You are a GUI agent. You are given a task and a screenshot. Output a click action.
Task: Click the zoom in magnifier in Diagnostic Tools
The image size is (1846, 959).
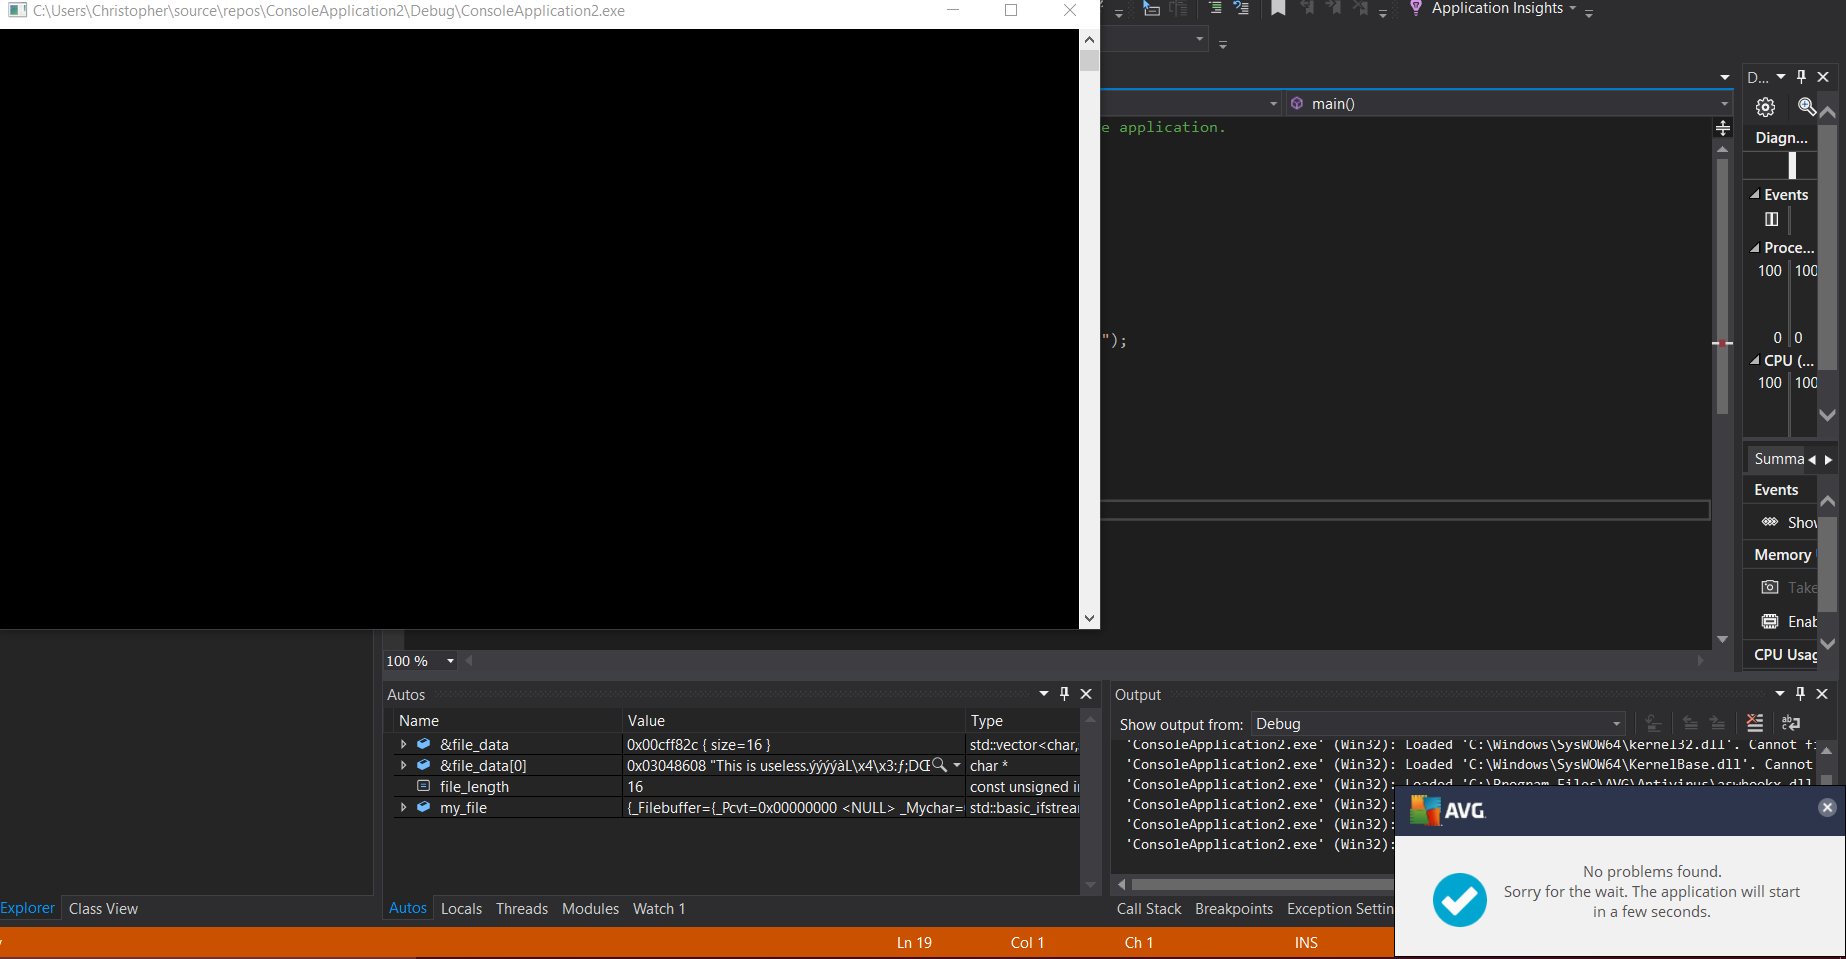[x=1806, y=107]
